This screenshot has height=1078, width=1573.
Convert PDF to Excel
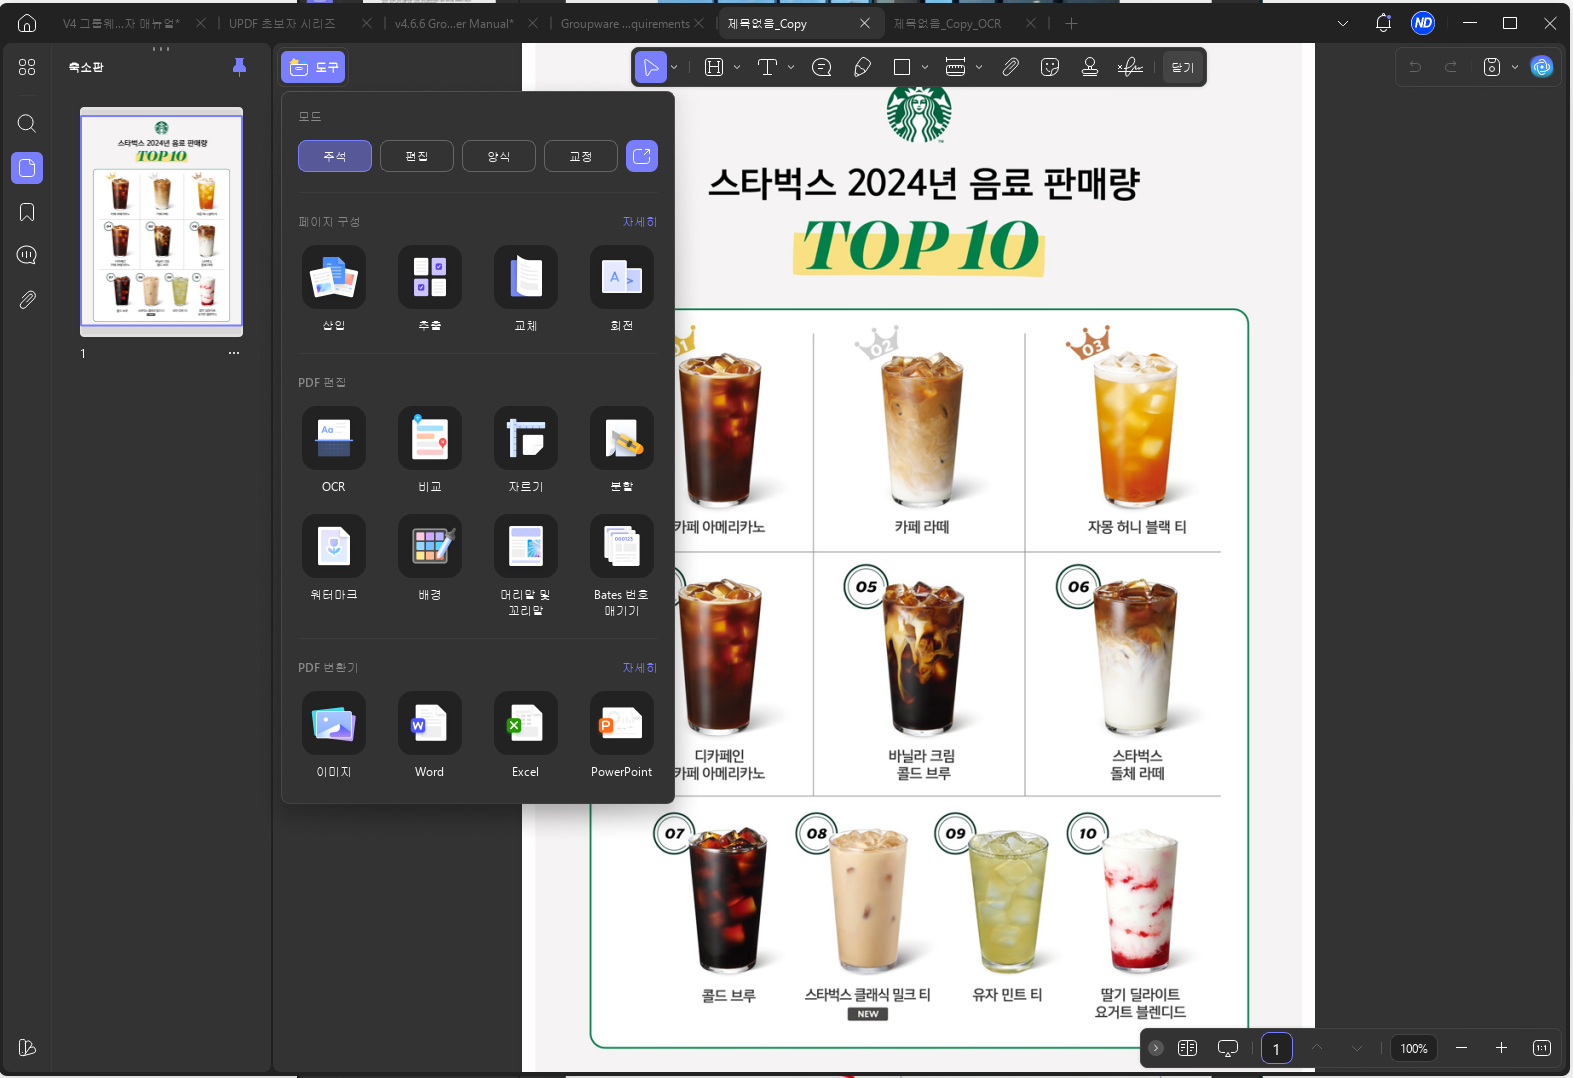[526, 735]
